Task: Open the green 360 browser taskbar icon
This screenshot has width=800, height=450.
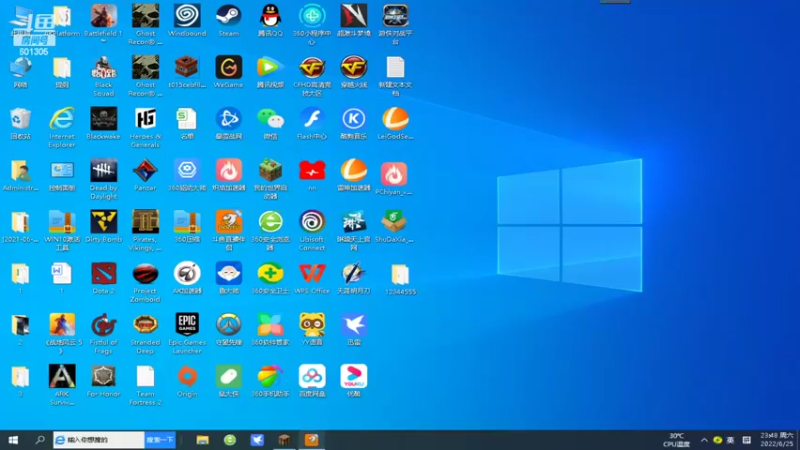Action: pyautogui.click(x=230, y=440)
